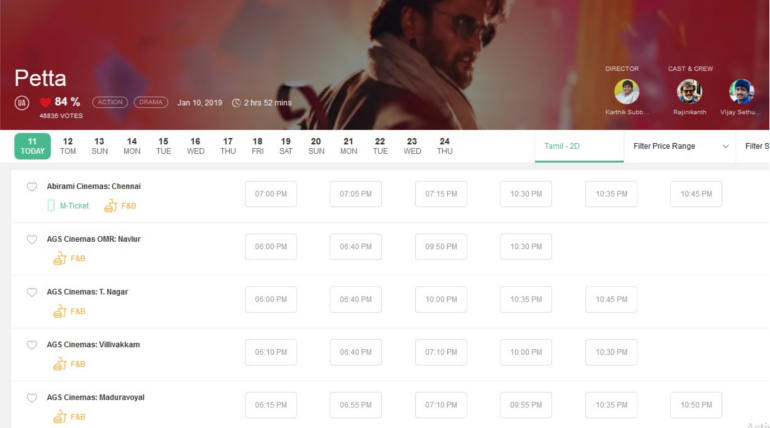Select the 12 TOM date tab
This screenshot has width=770, height=428.
point(68,146)
